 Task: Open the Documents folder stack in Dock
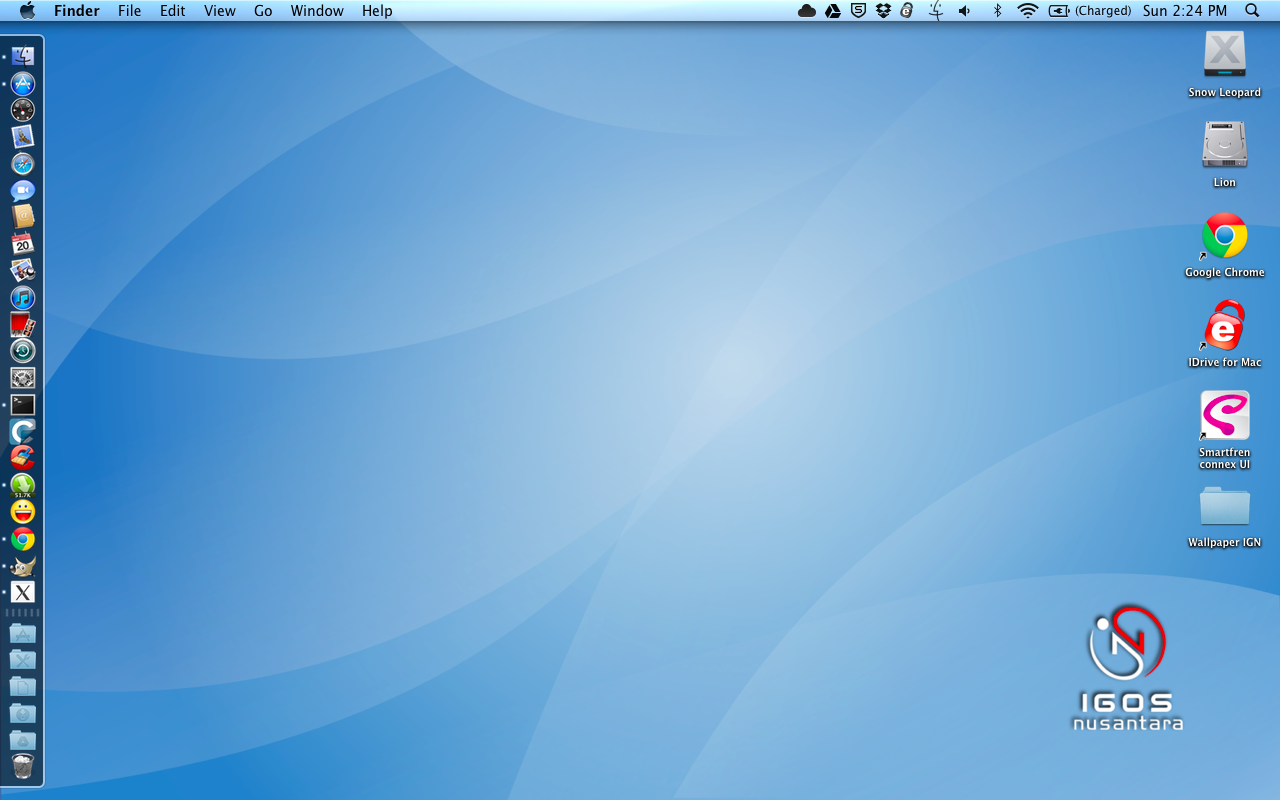pos(23,687)
